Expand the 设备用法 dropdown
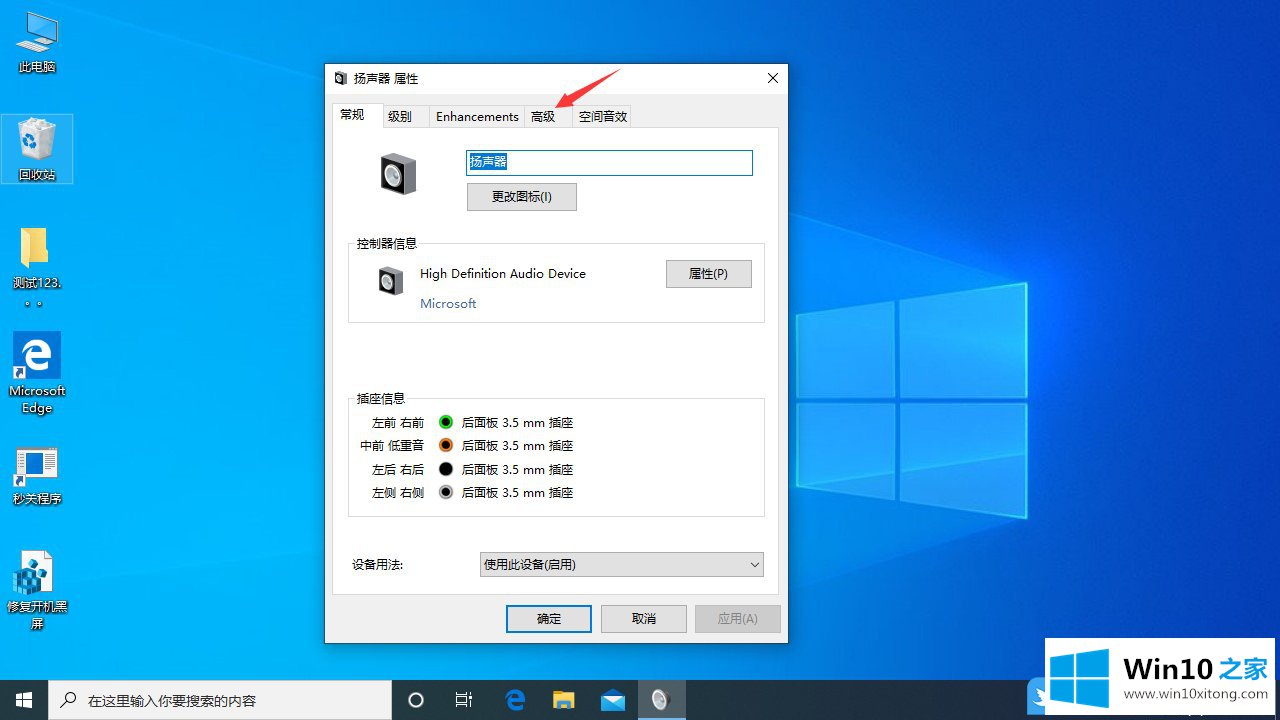The height and width of the screenshot is (720, 1280). (x=622, y=564)
